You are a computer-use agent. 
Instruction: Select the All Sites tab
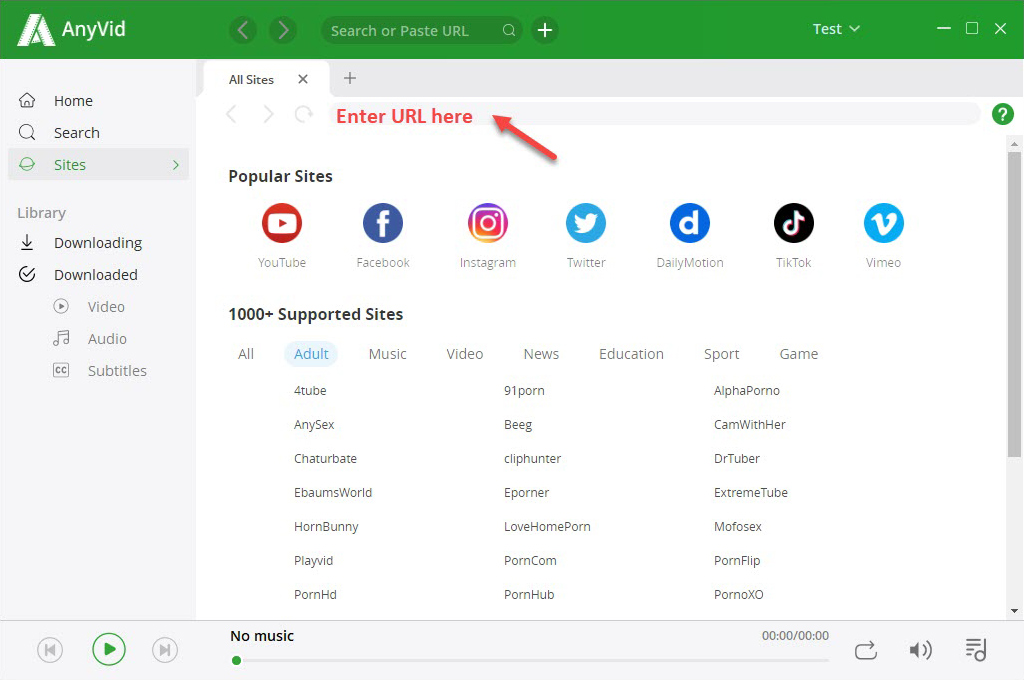(251, 79)
